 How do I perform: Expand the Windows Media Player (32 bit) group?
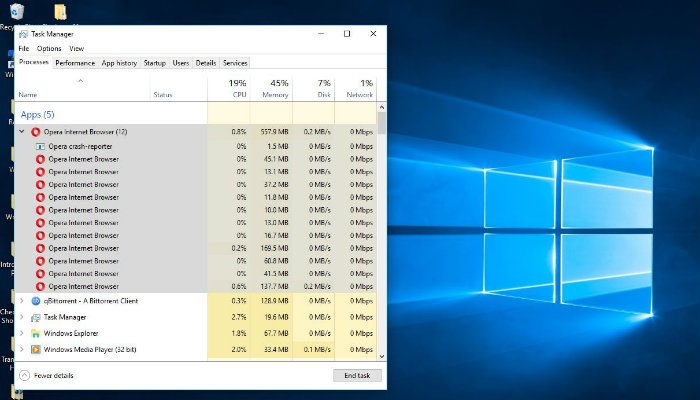(x=21, y=349)
